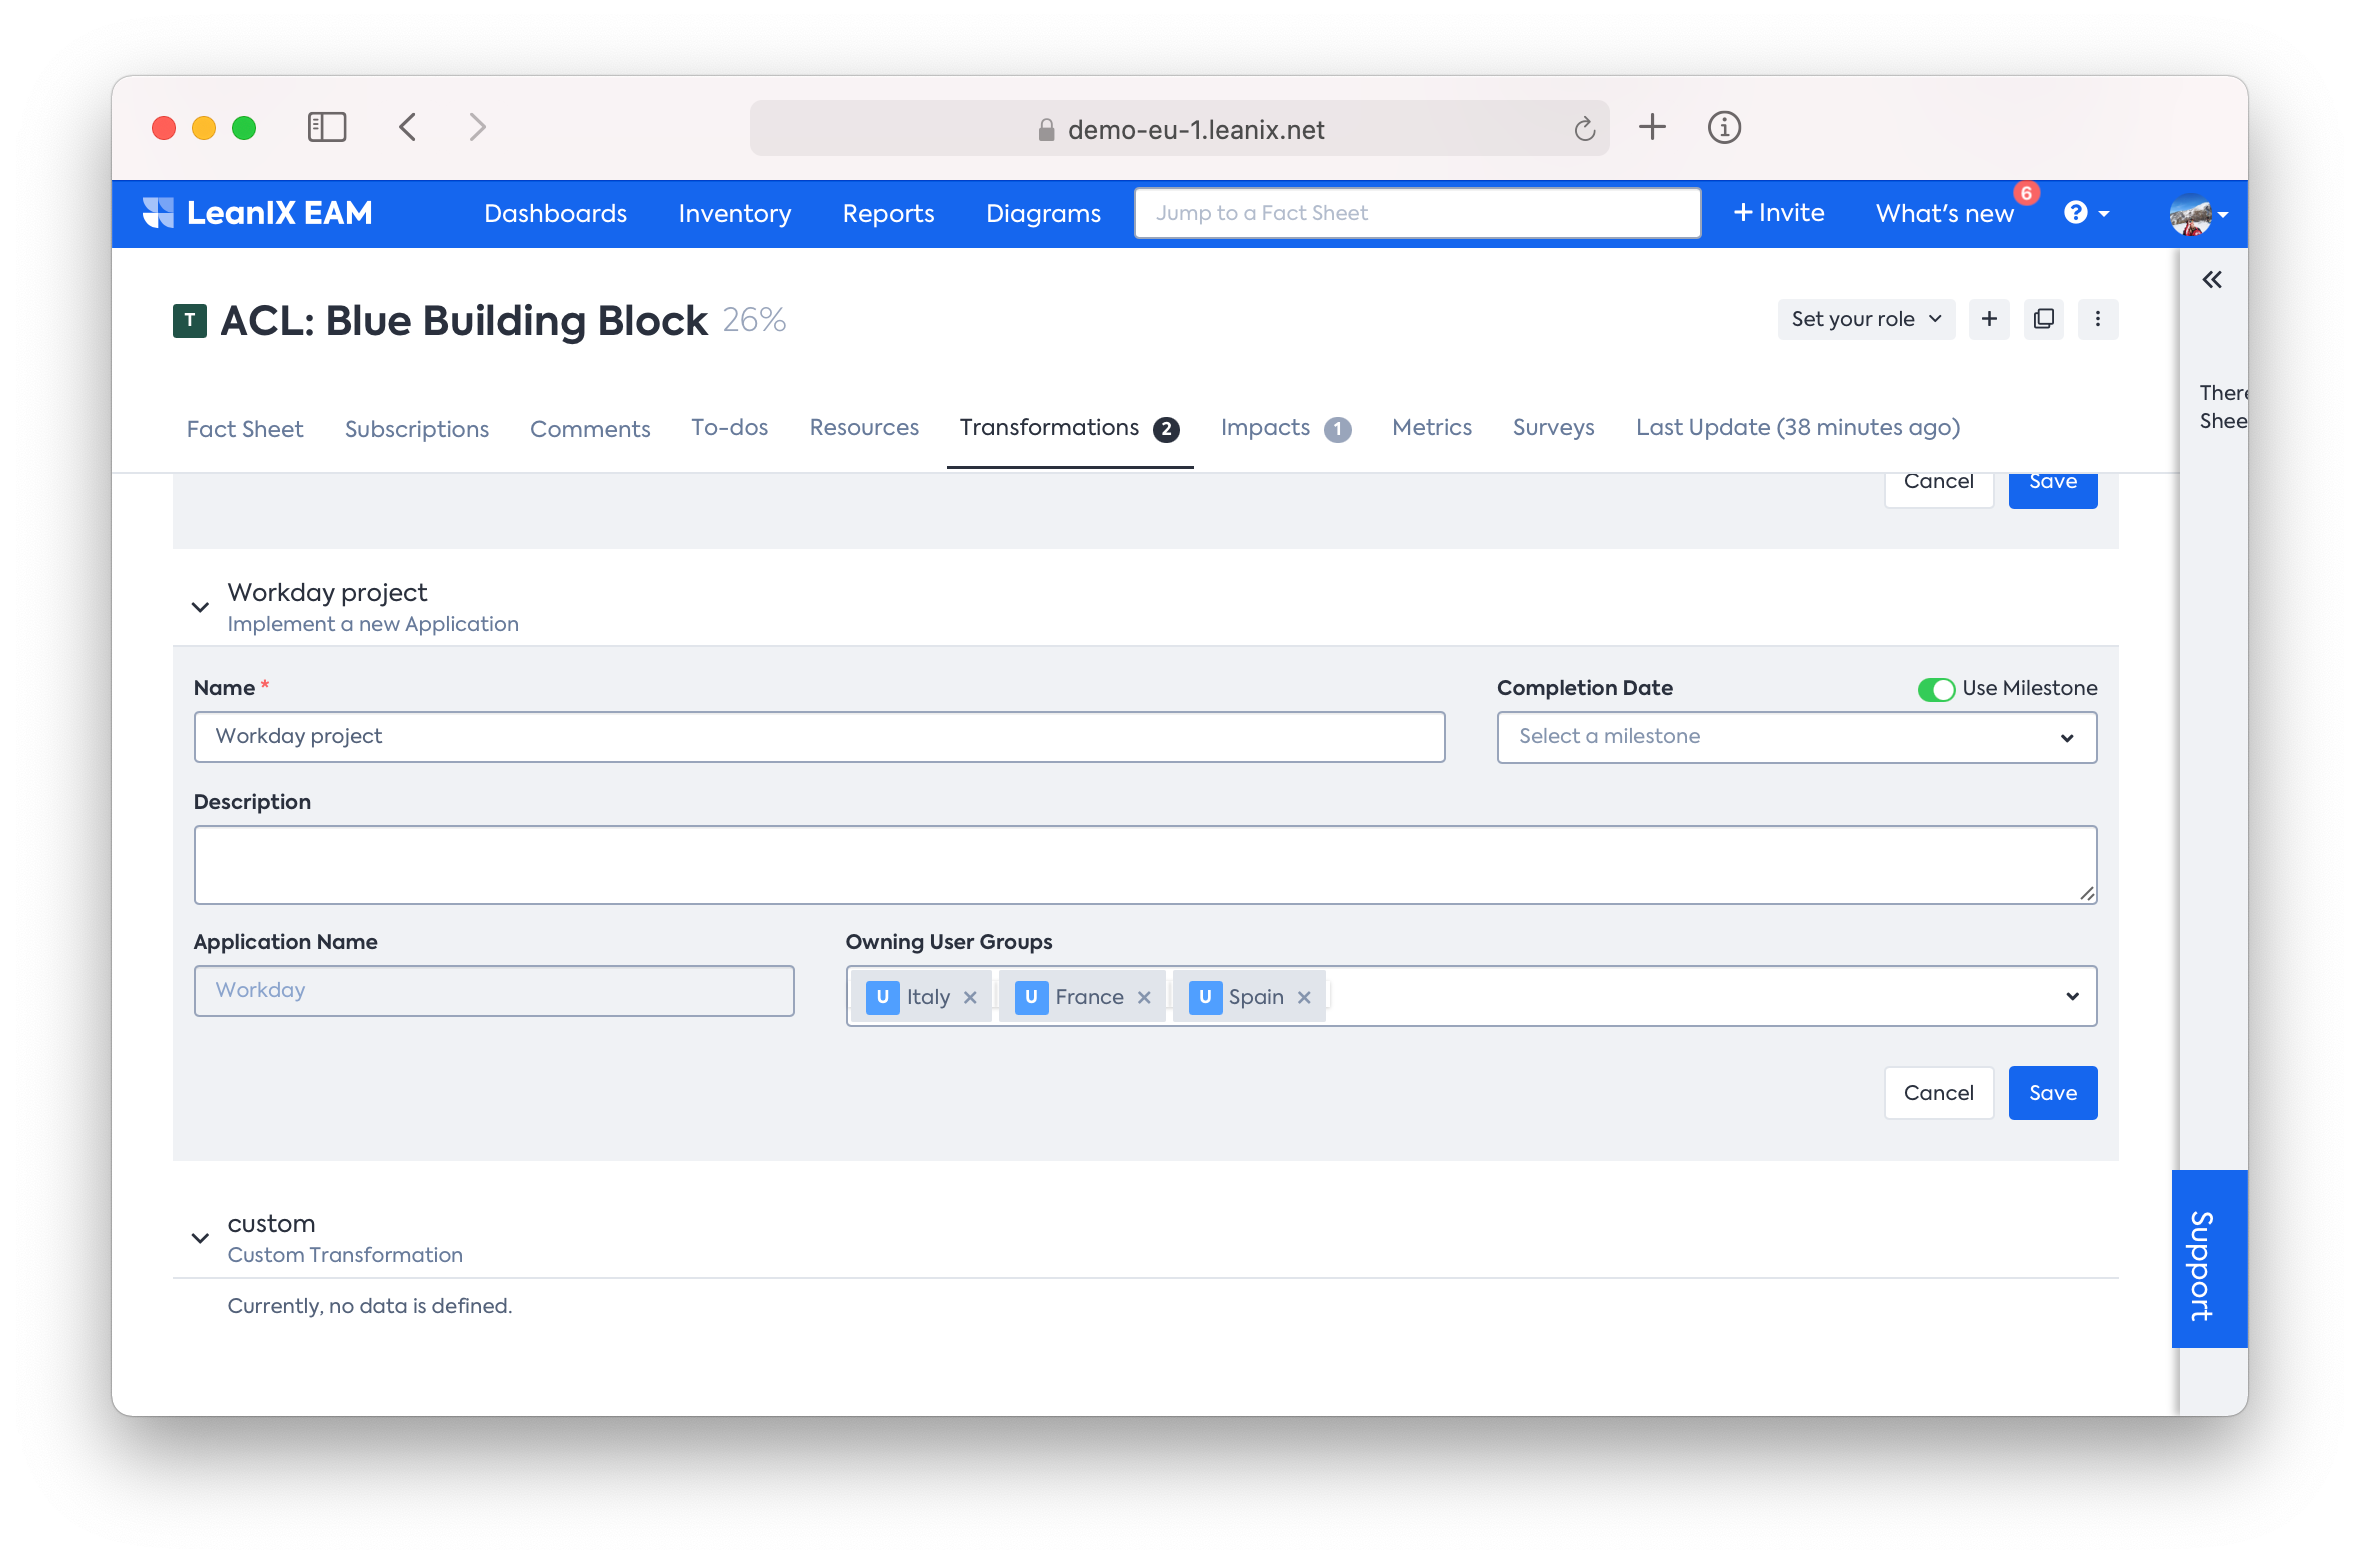Click the U icon on France tag
This screenshot has height=1564, width=2360.
(1031, 997)
